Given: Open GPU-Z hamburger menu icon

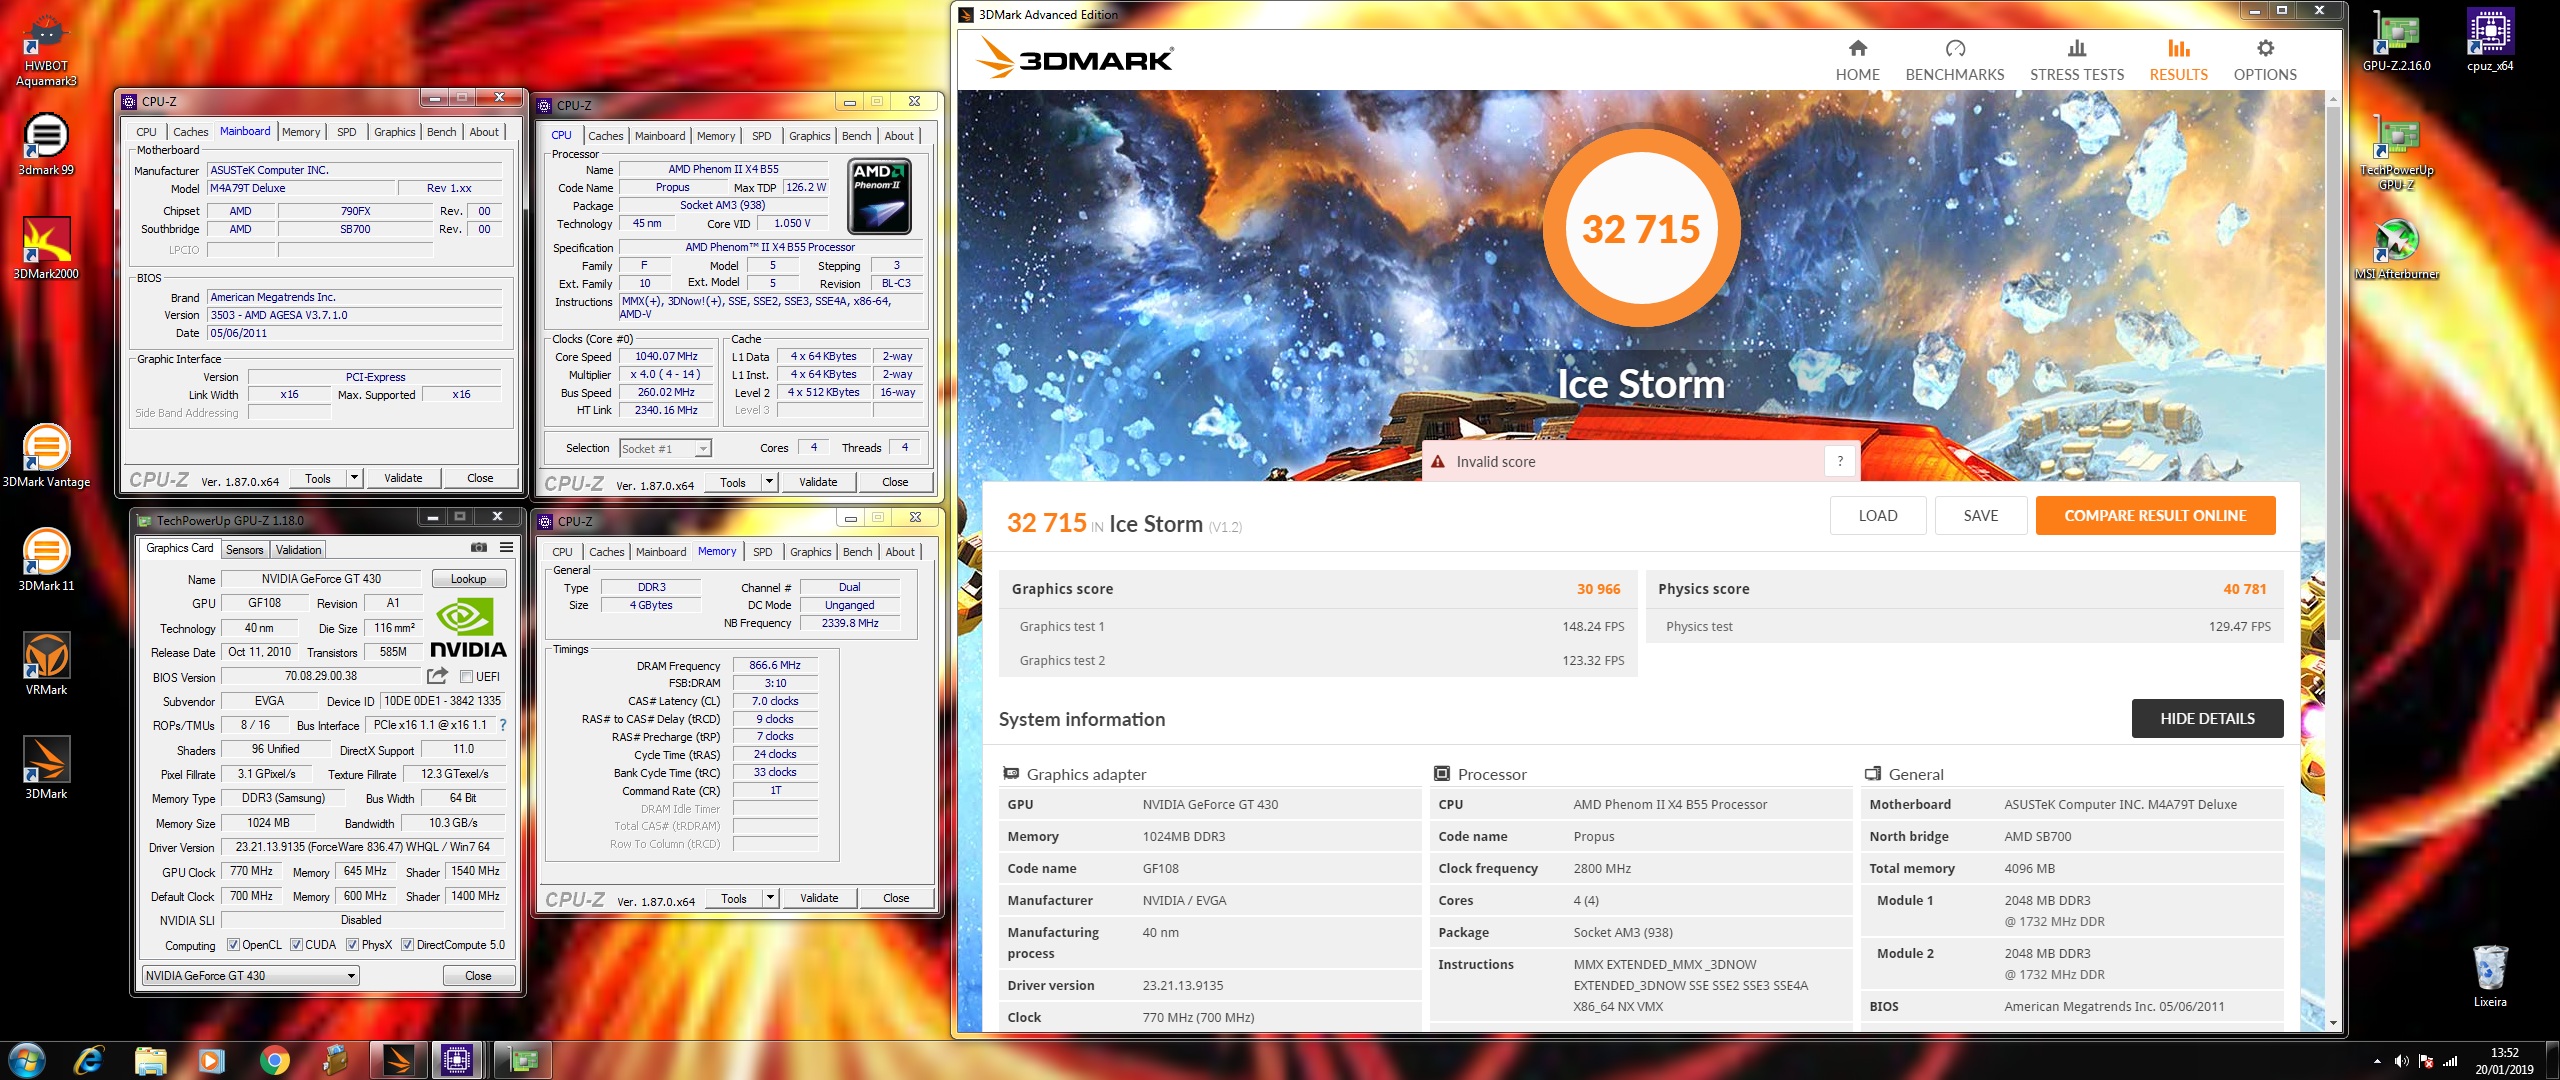Looking at the screenshot, I should [x=506, y=548].
